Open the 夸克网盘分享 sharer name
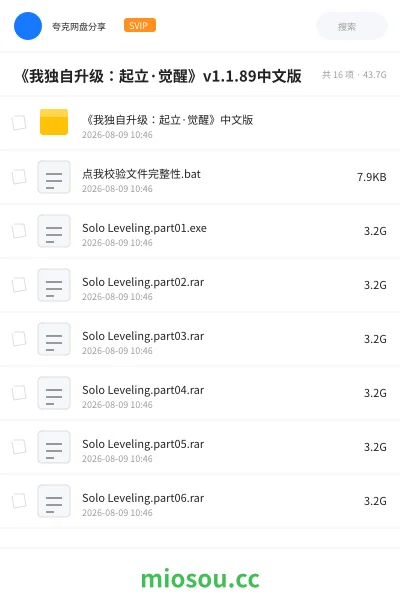The height and width of the screenshot is (600, 400). (x=79, y=26)
